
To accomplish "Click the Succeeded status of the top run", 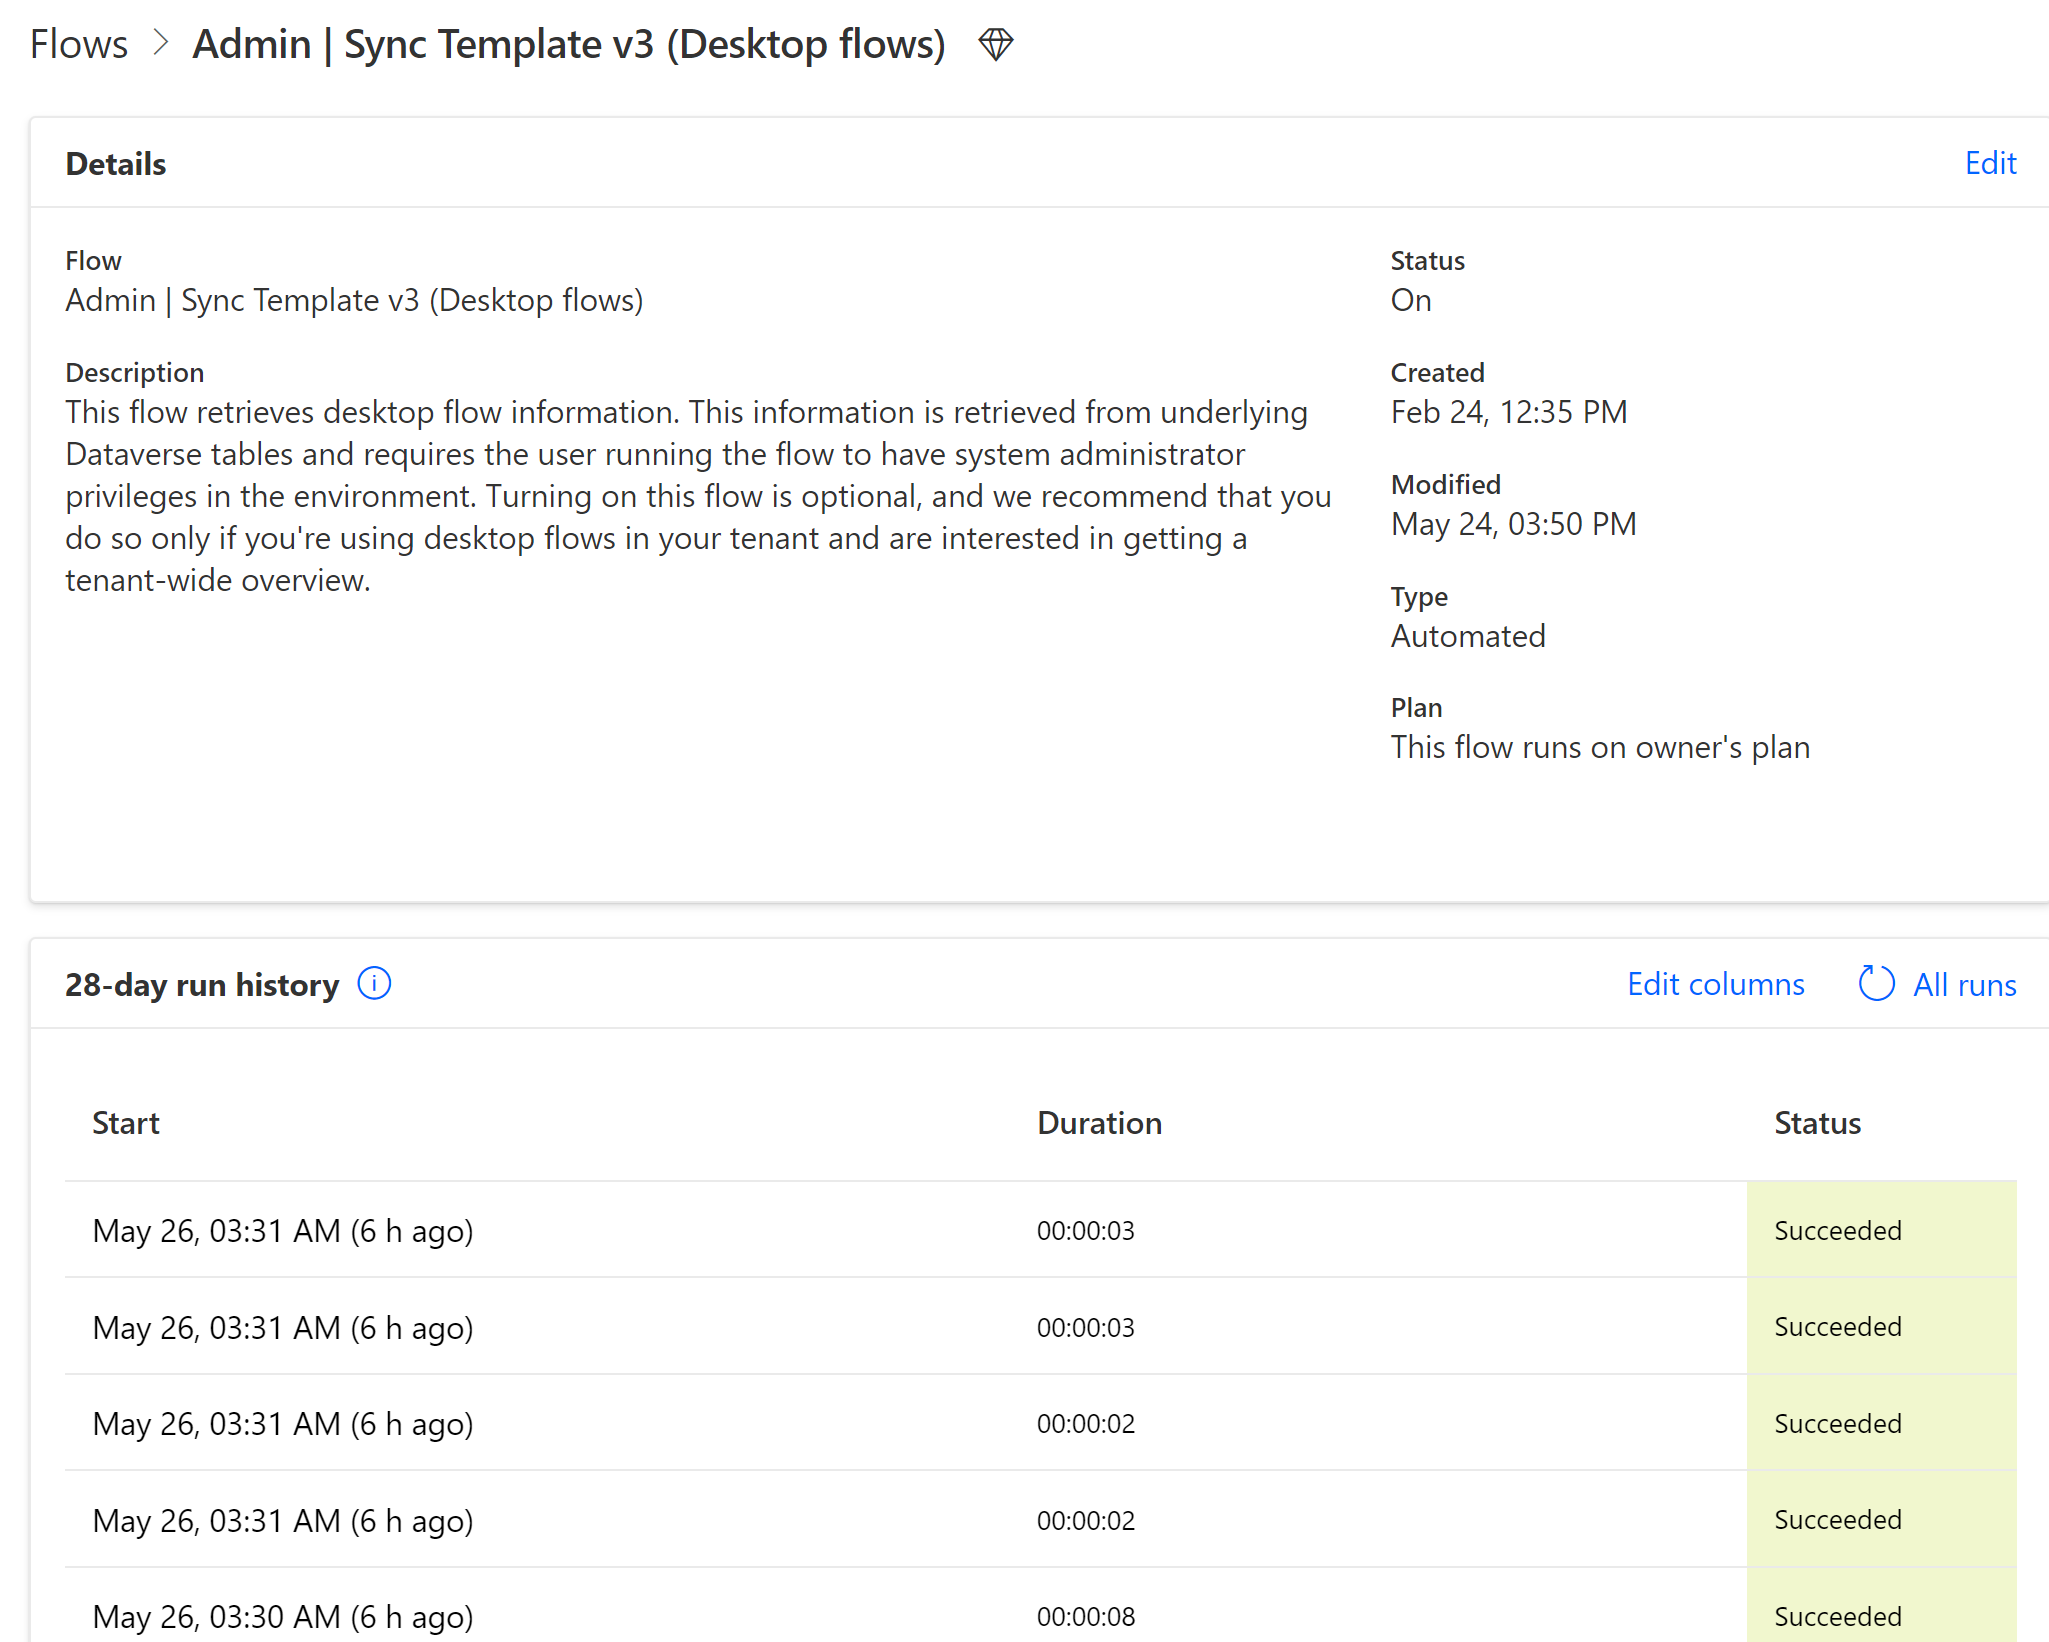I will (x=1837, y=1230).
